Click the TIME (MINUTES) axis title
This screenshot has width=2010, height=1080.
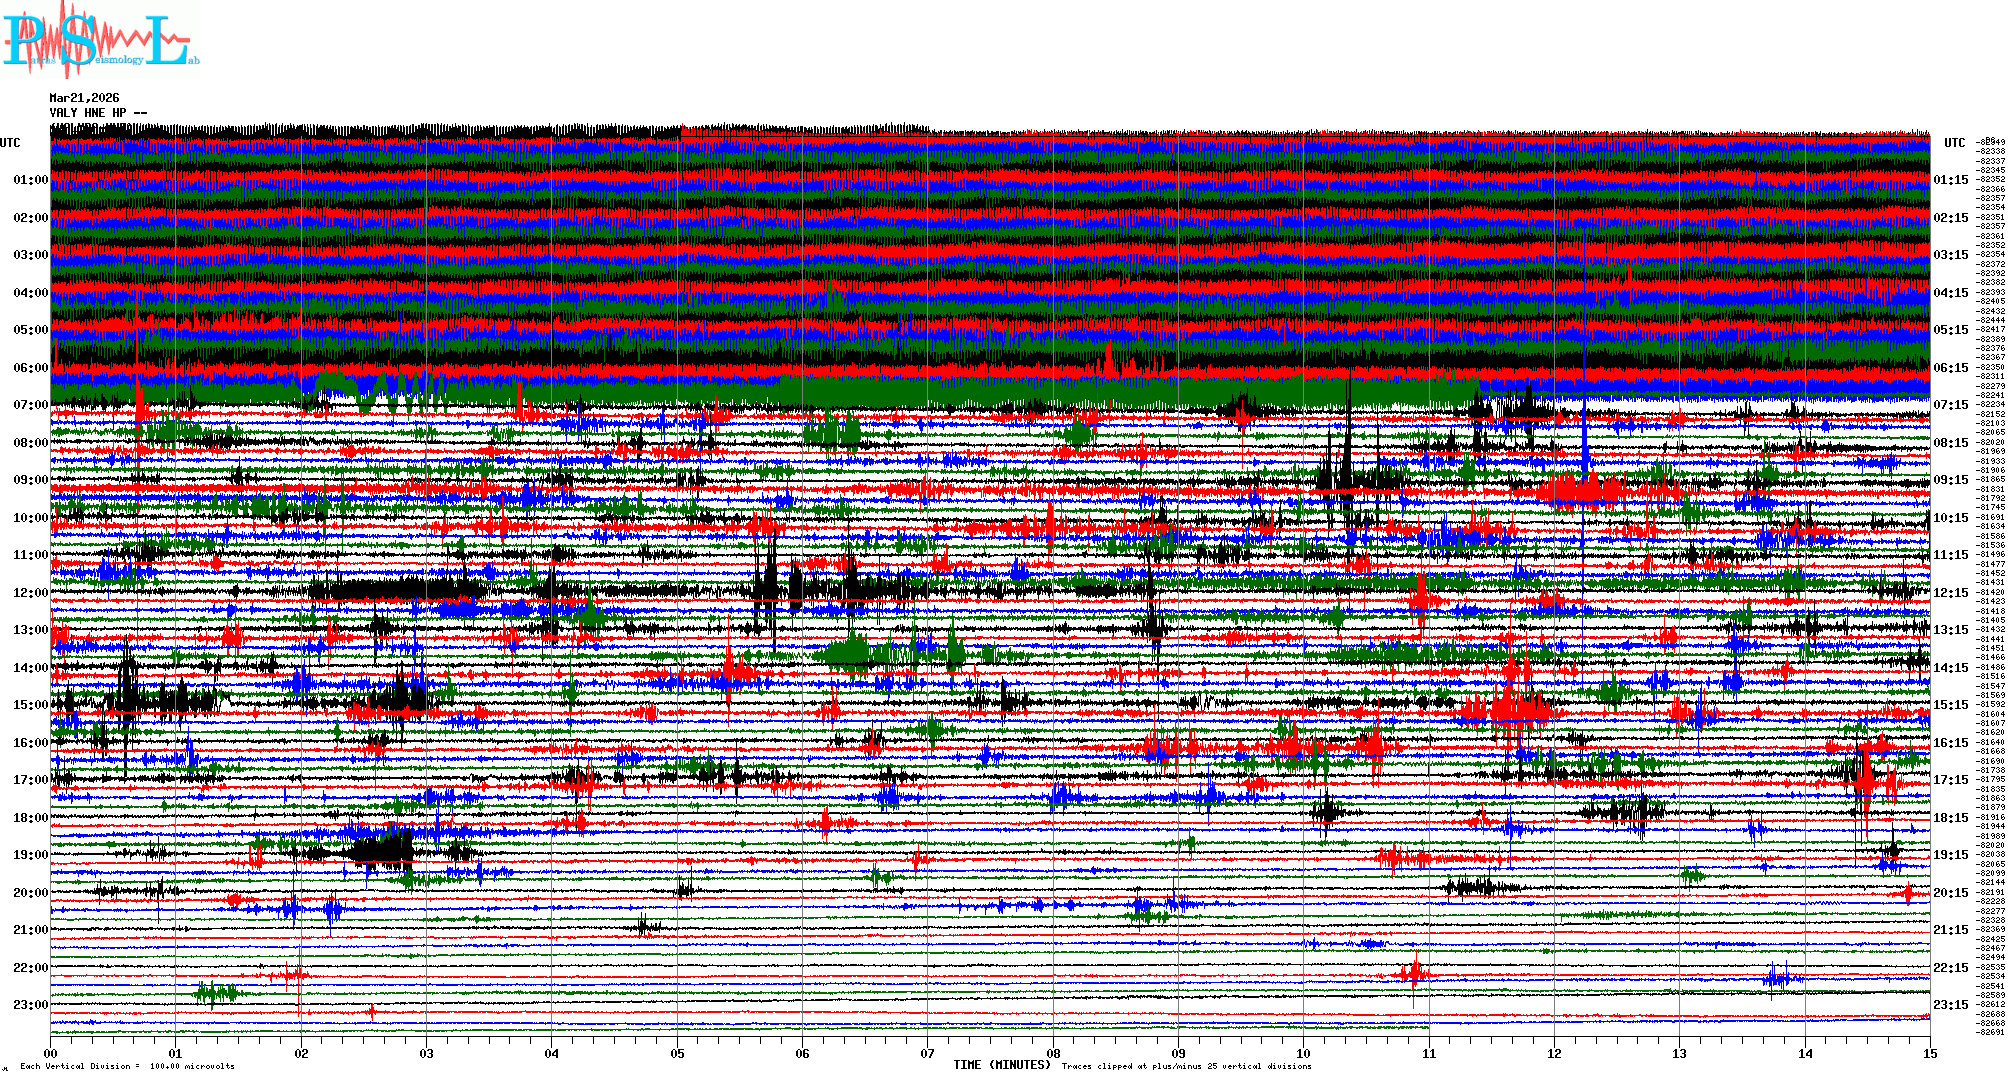[1002, 1065]
